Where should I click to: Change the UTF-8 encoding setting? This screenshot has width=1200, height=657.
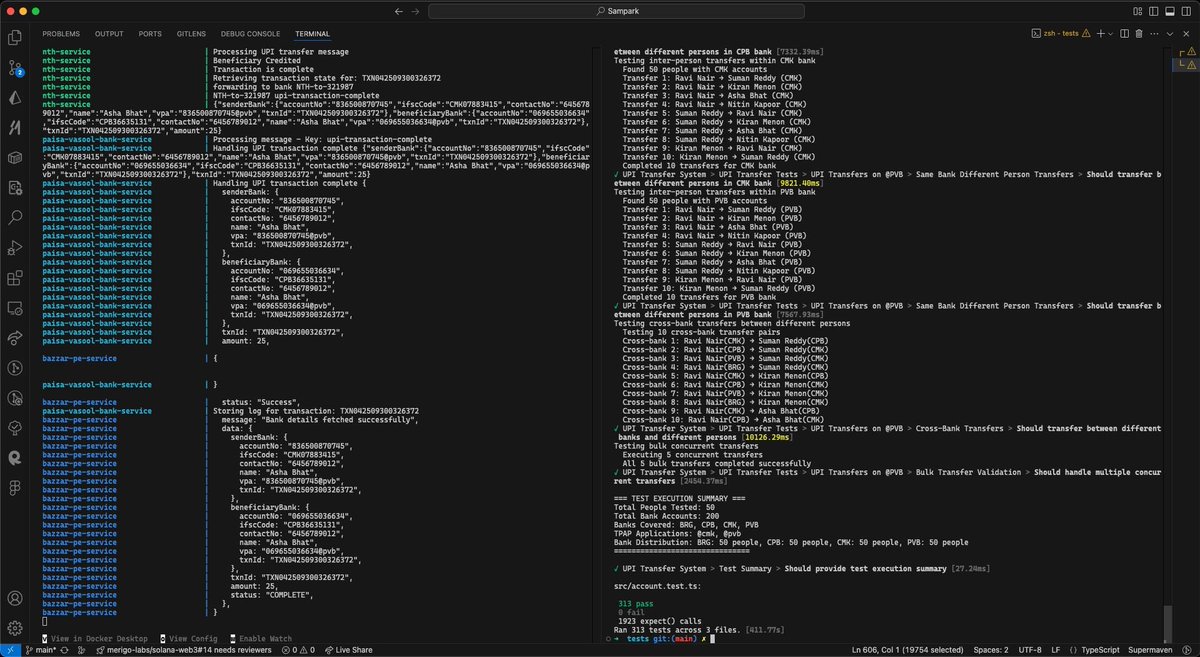tap(1030, 650)
